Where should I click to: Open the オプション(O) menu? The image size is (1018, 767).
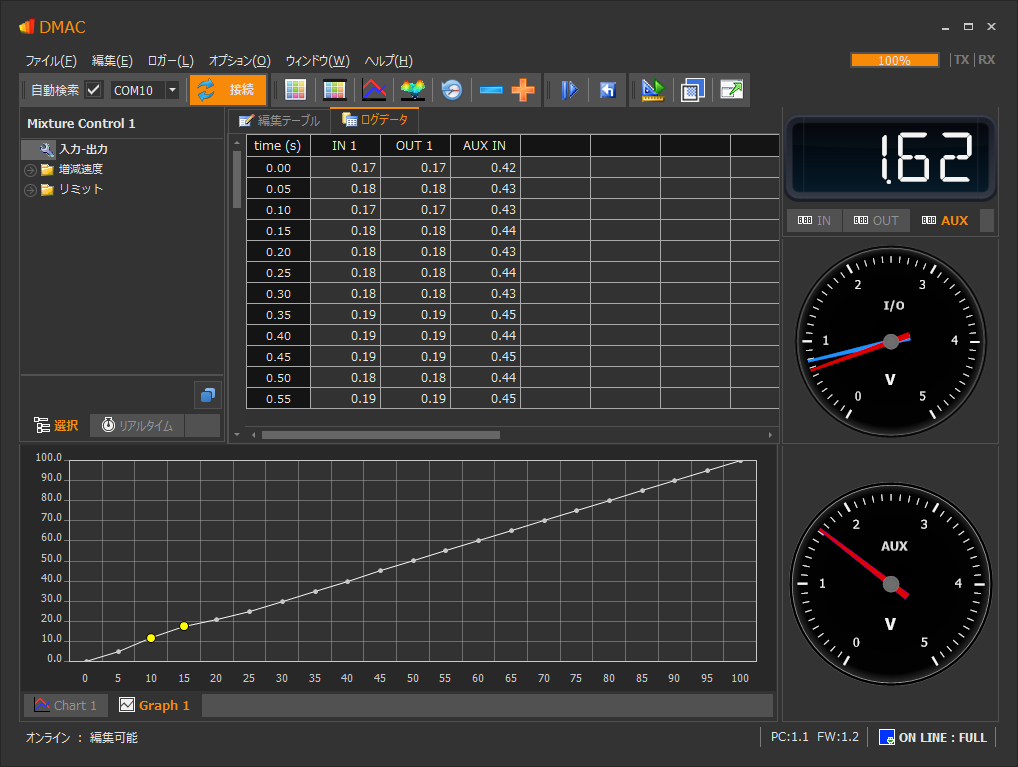coord(239,60)
